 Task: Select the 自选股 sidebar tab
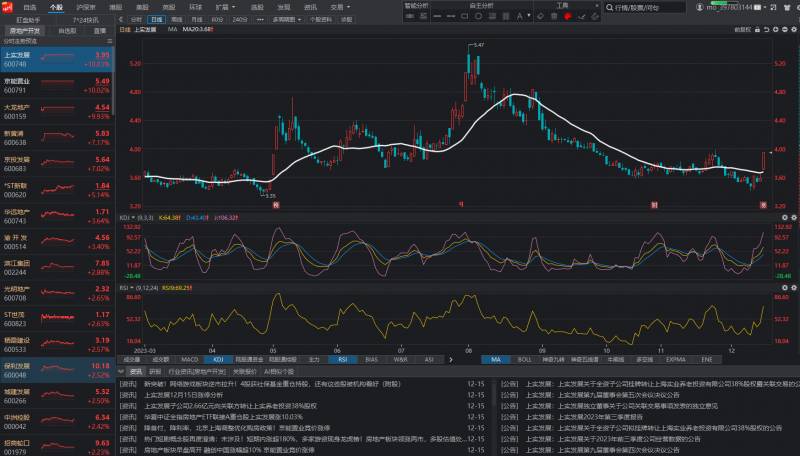coord(67,31)
